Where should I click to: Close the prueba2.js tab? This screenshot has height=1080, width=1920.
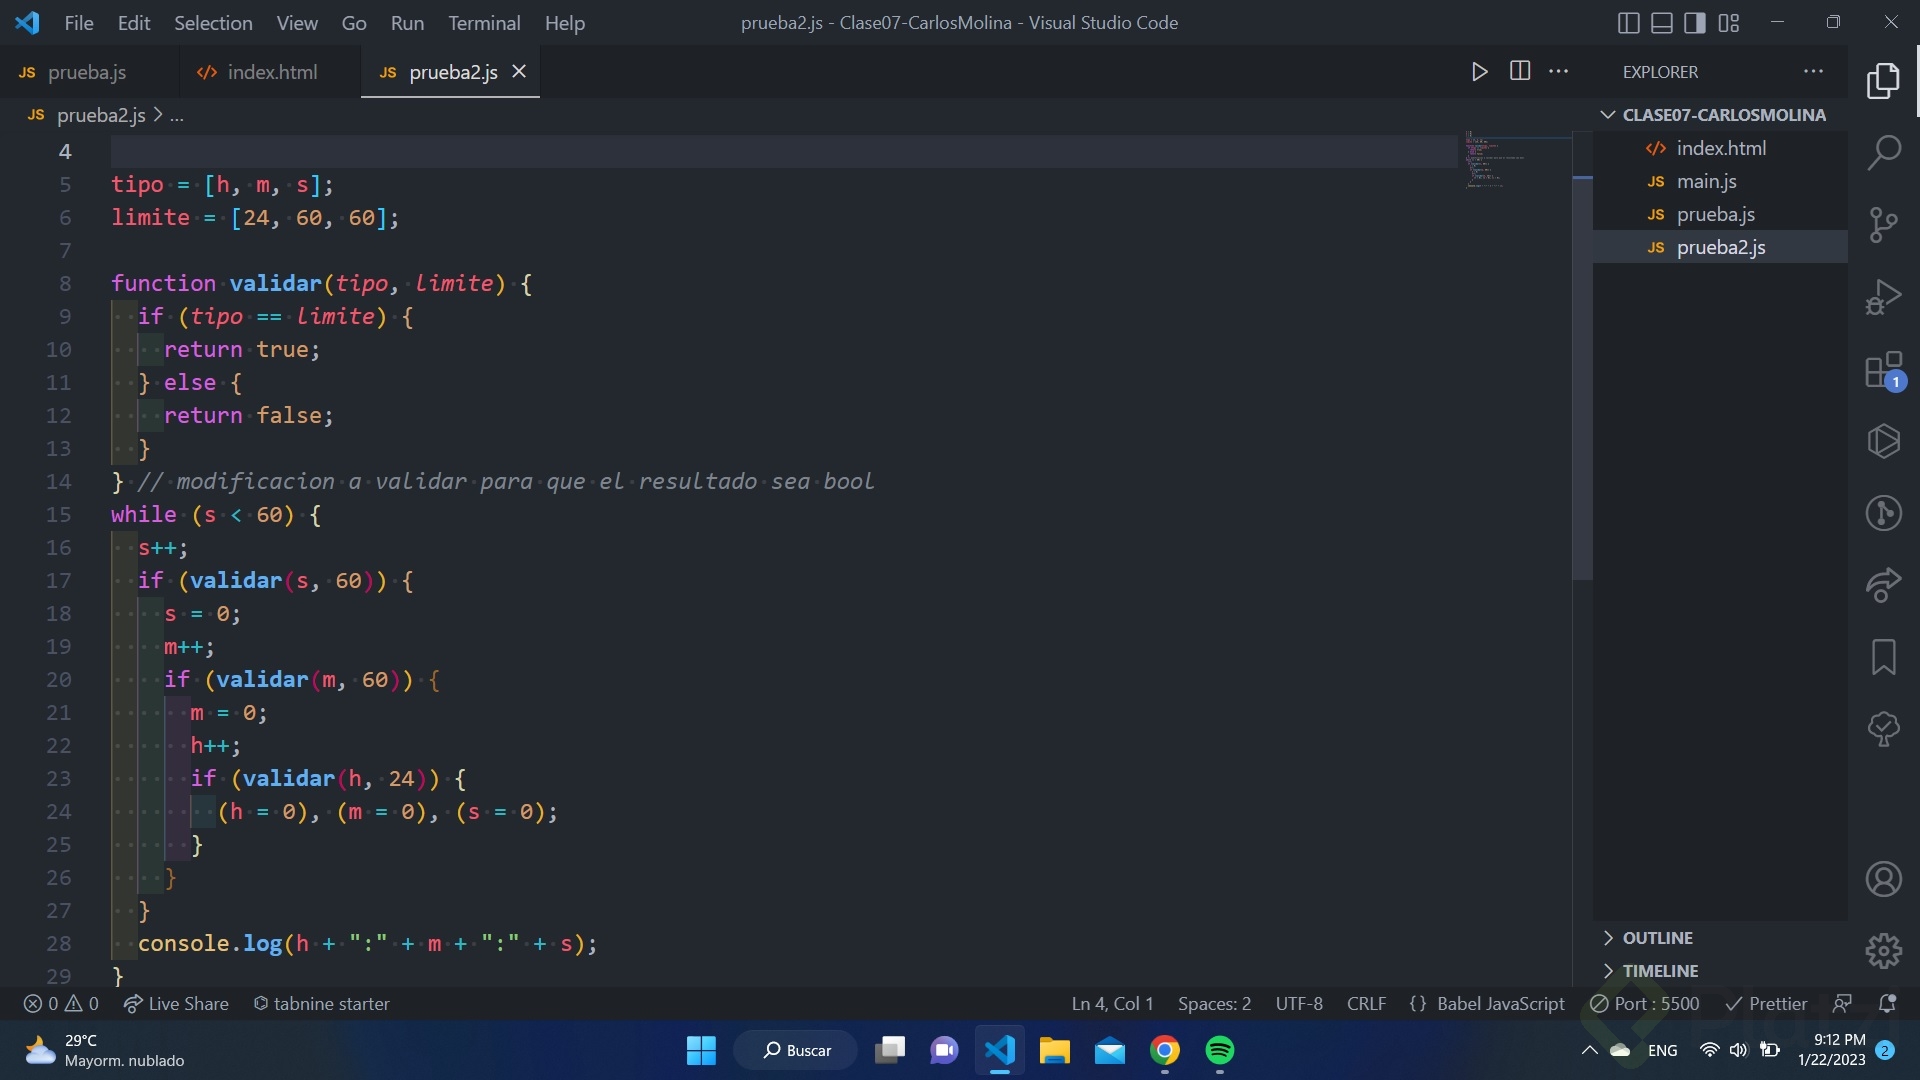[x=519, y=71]
